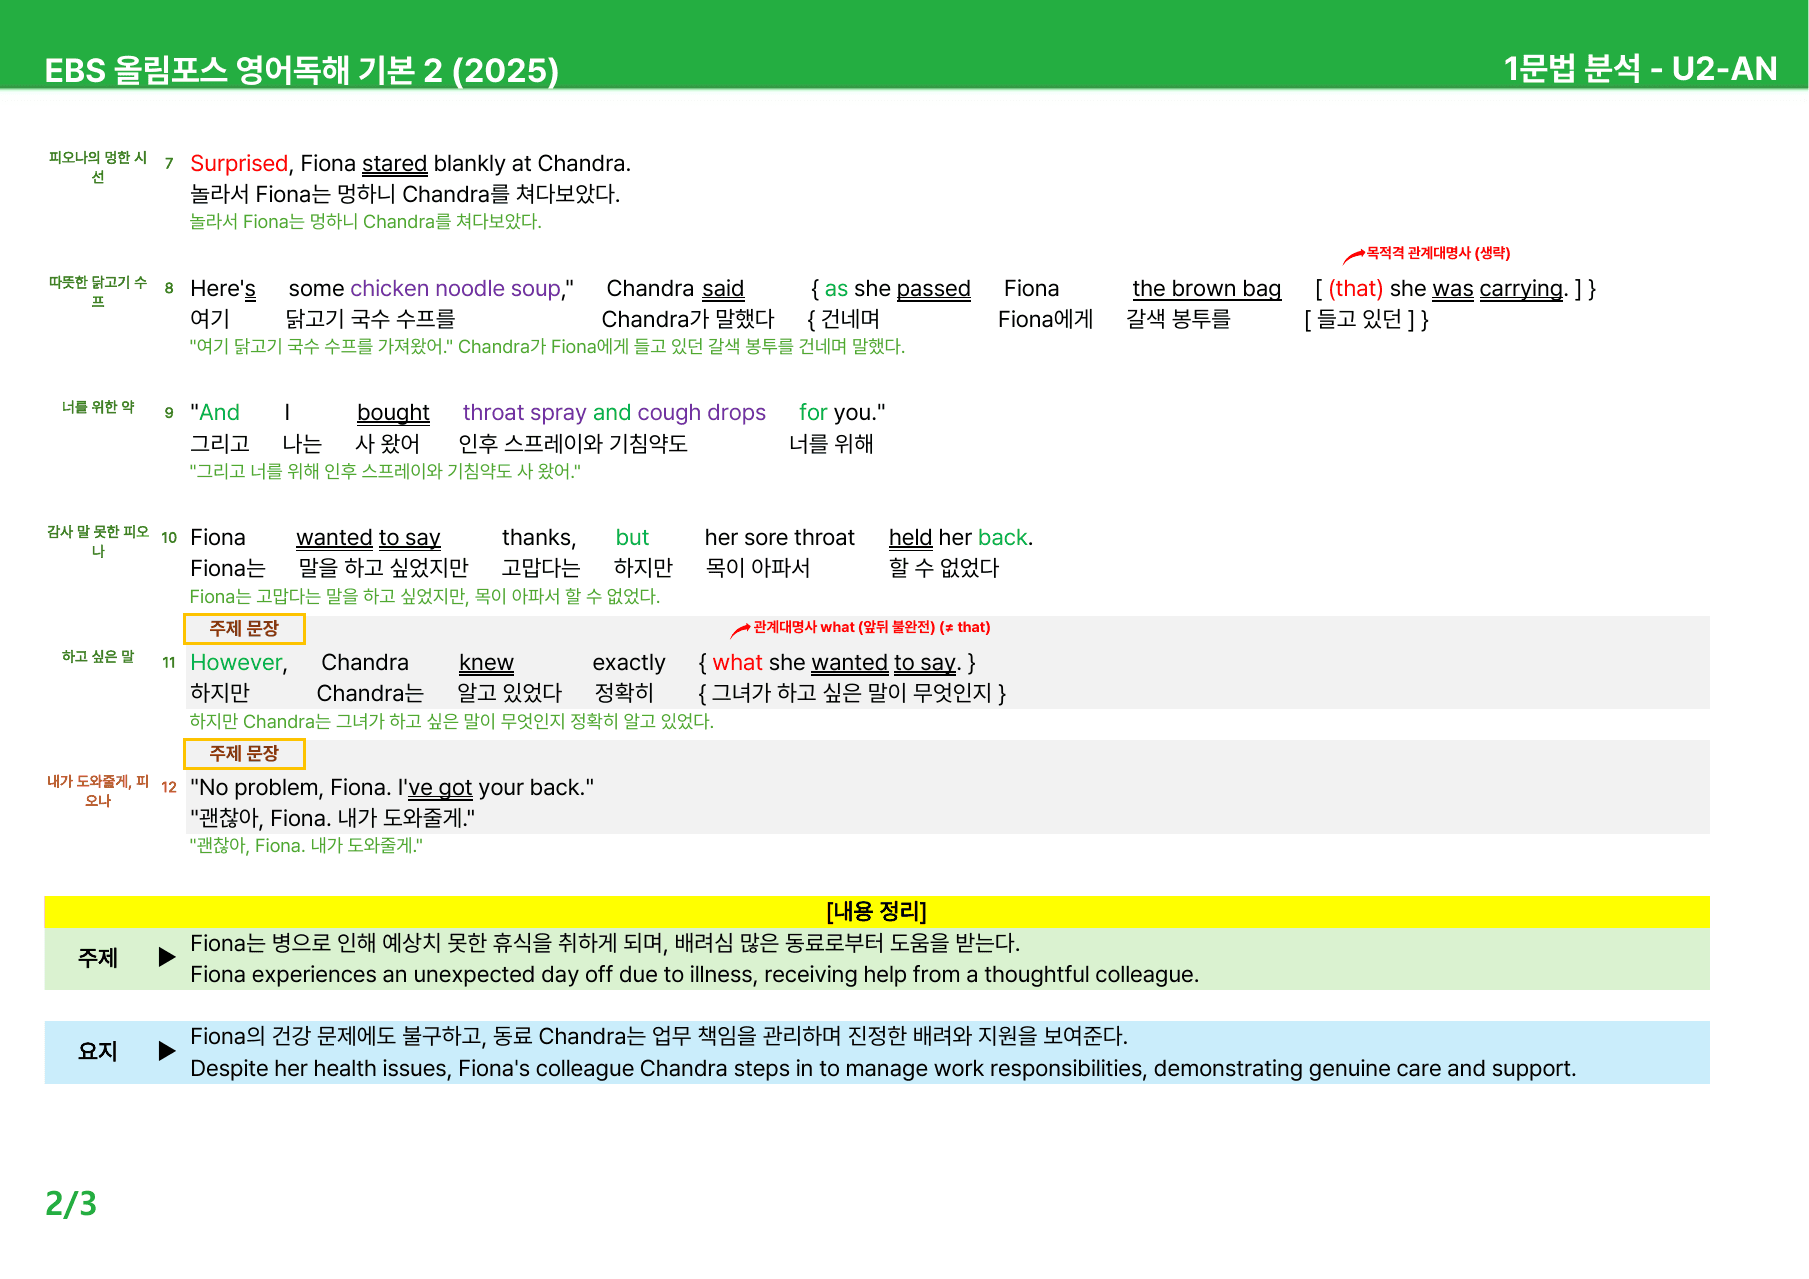Click the yellow 내용 정리 header bar
This screenshot has height=1279, width=1809.
(877, 911)
